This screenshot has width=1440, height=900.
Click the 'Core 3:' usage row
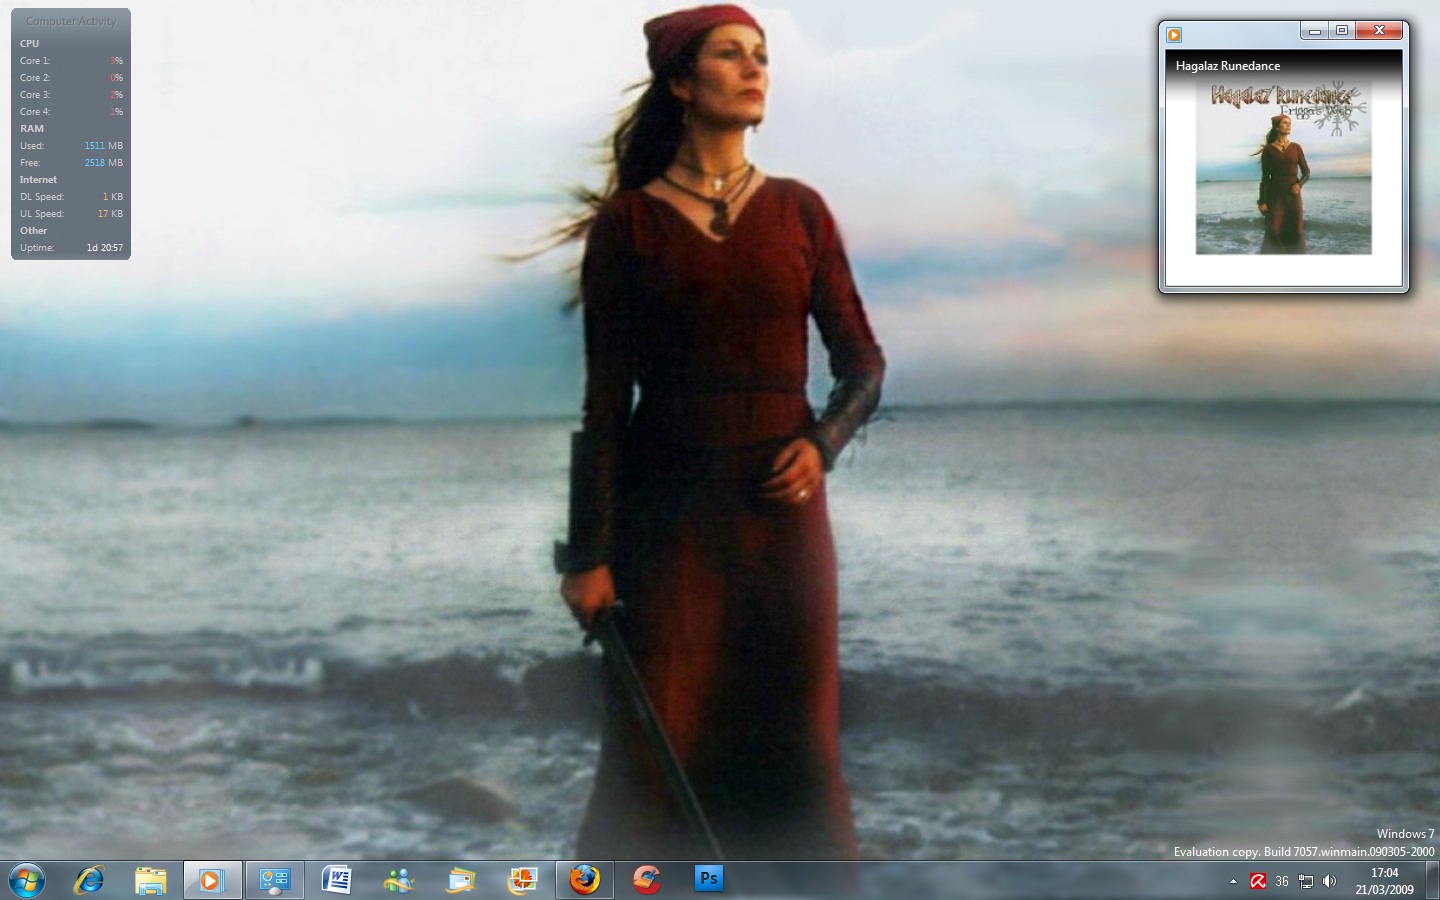[71, 95]
